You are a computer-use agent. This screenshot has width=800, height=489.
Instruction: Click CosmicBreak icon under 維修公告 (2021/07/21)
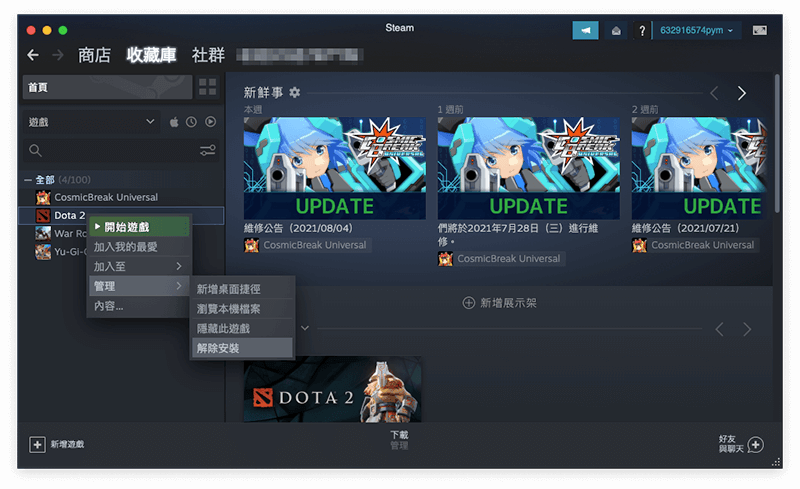pos(639,246)
